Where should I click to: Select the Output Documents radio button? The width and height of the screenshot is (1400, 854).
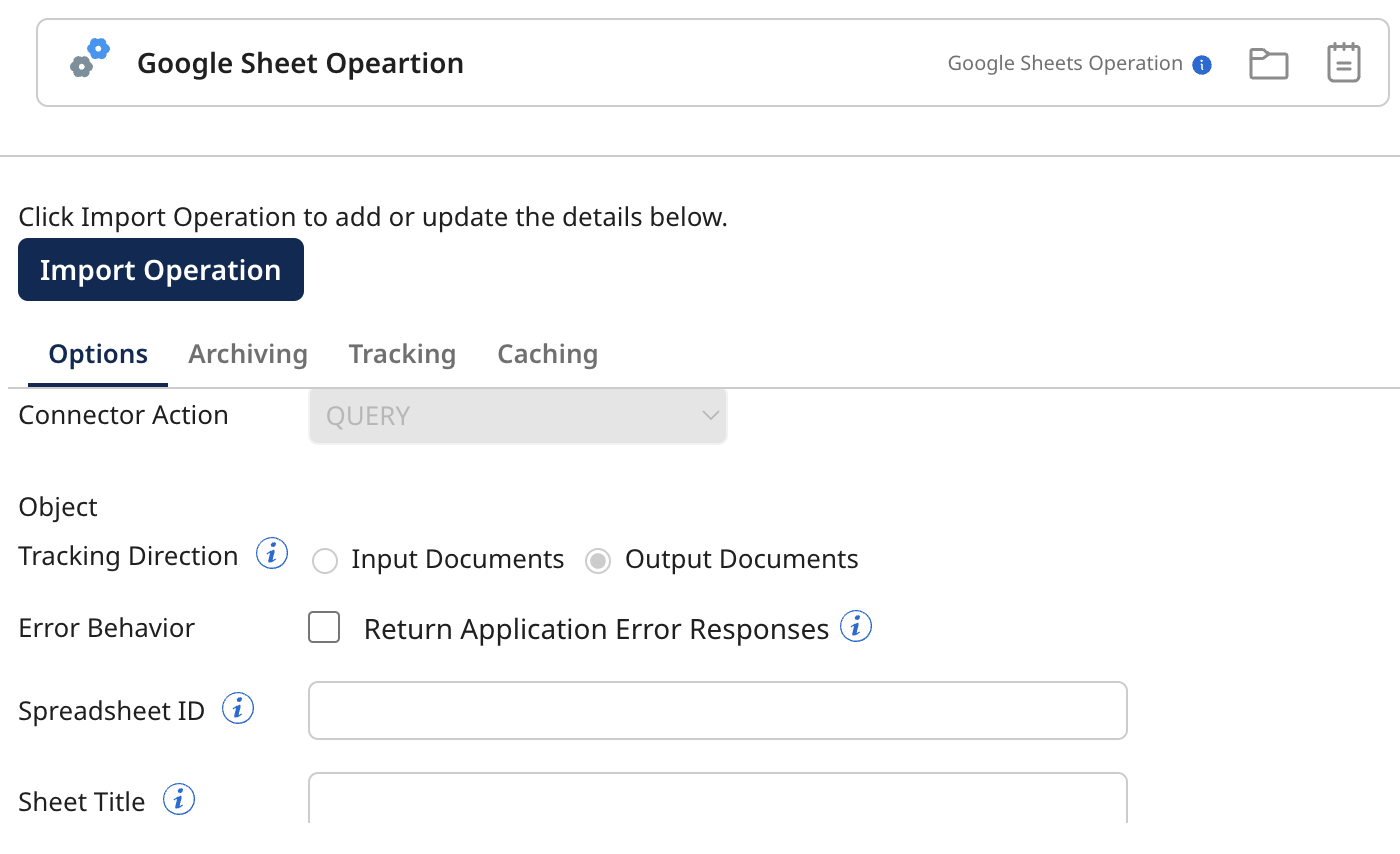point(597,561)
